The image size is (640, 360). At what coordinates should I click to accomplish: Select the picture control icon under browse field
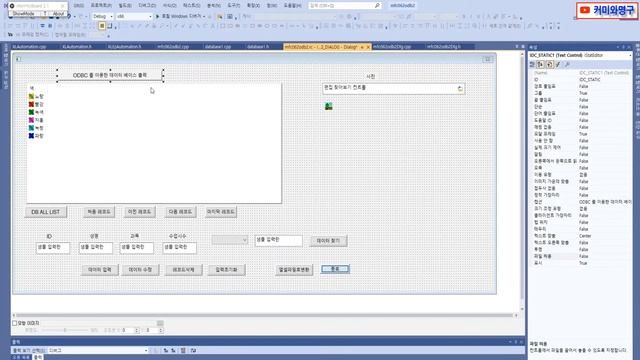(329, 107)
